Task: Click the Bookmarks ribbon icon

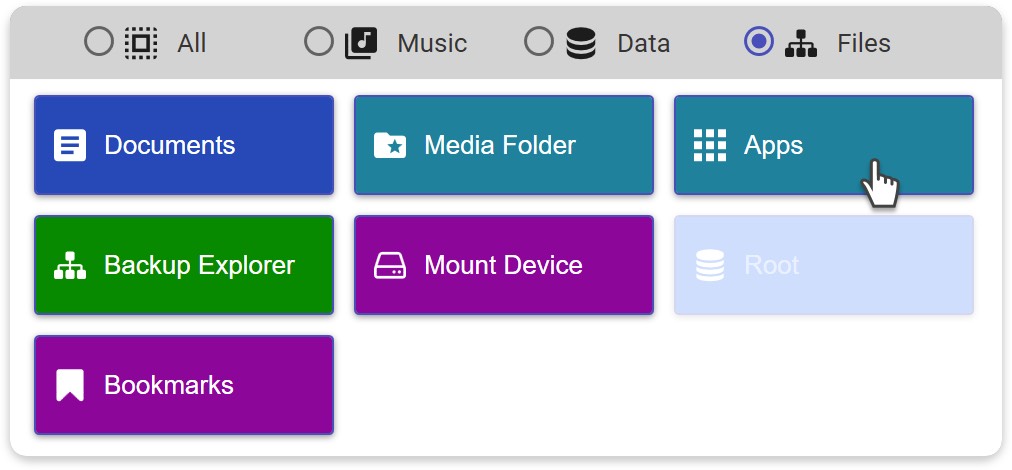Action: (70, 385)
